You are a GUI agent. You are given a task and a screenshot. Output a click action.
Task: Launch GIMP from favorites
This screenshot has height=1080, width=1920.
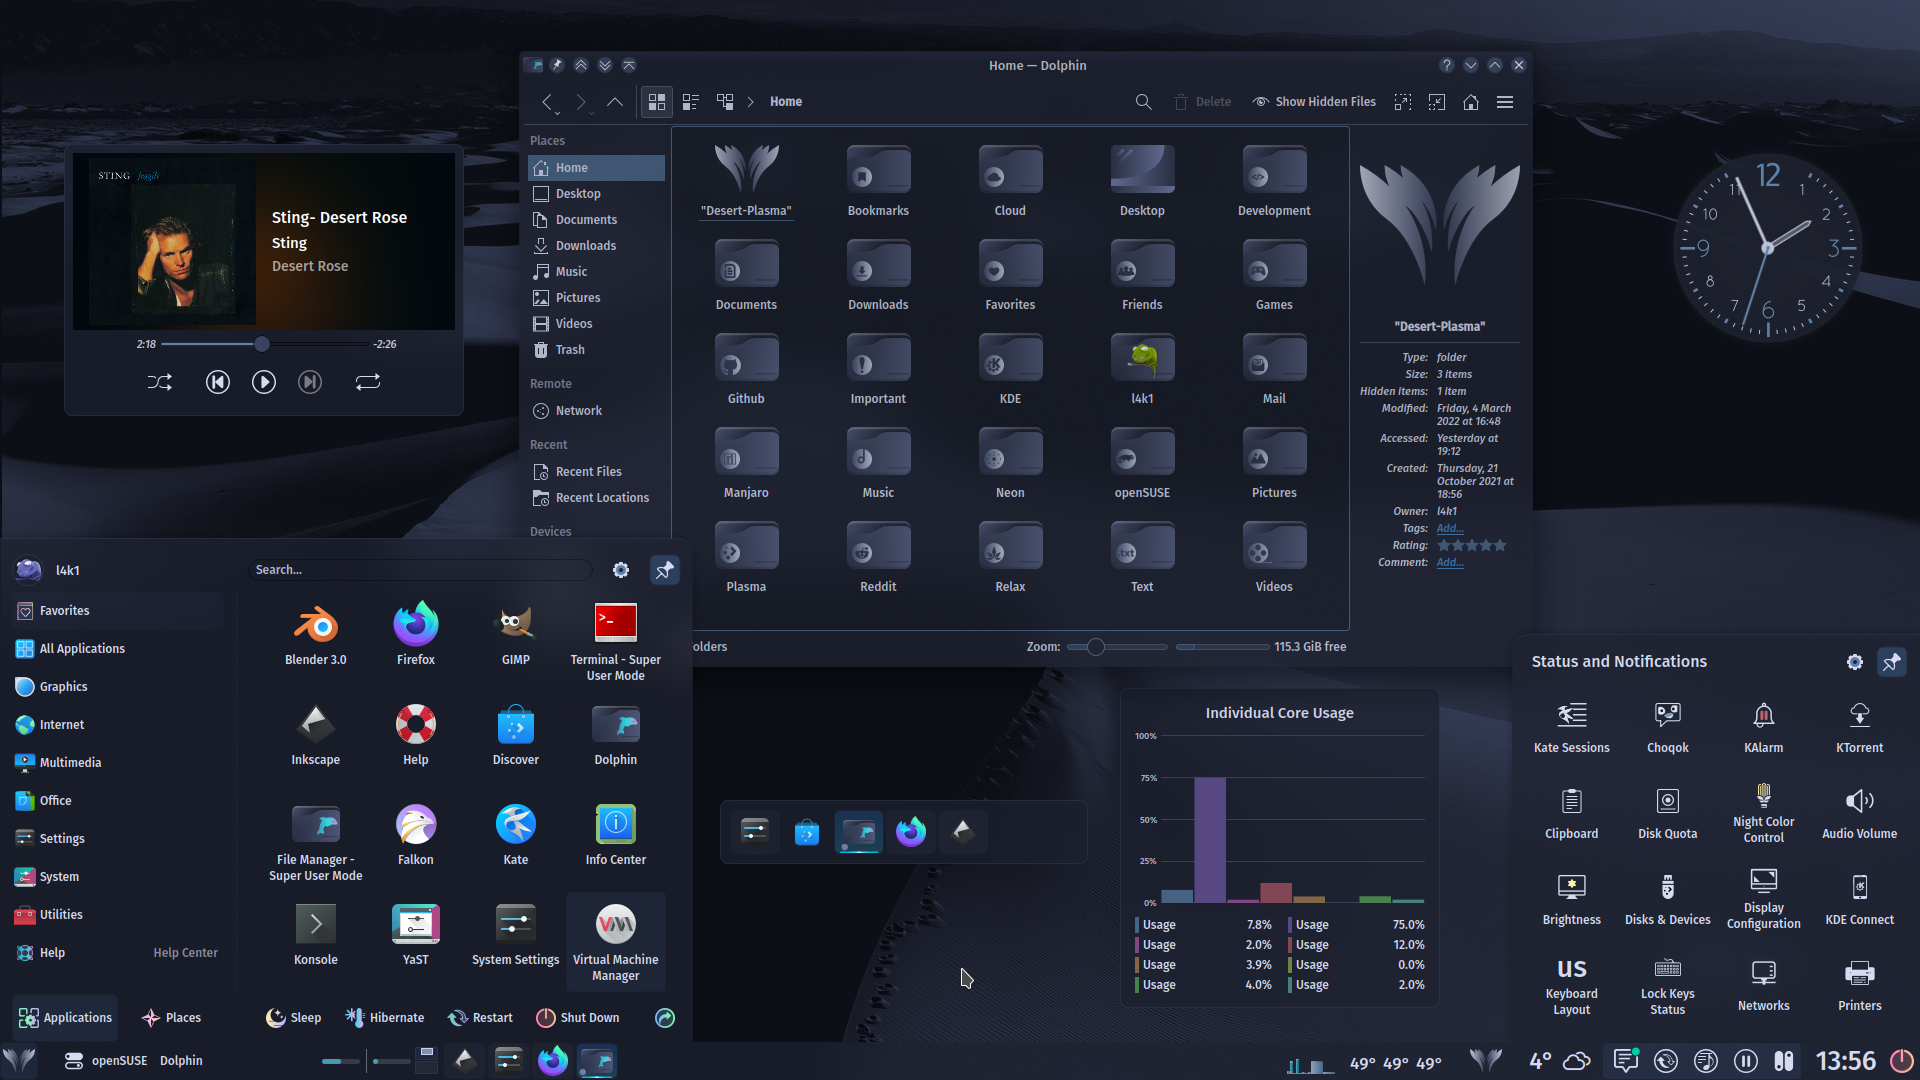[x=516, y=634]
